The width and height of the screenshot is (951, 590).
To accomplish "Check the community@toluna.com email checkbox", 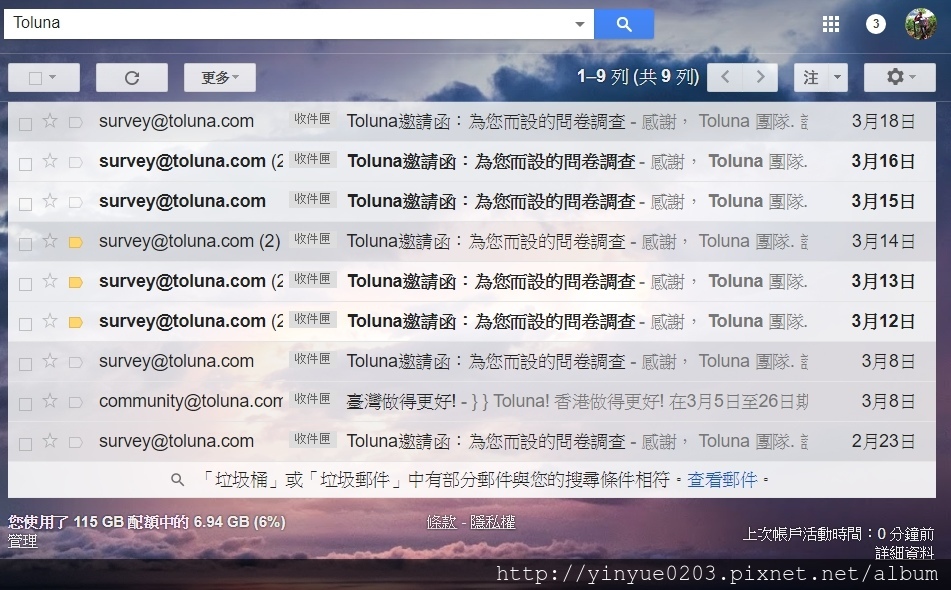I will [x=25, y=404].
